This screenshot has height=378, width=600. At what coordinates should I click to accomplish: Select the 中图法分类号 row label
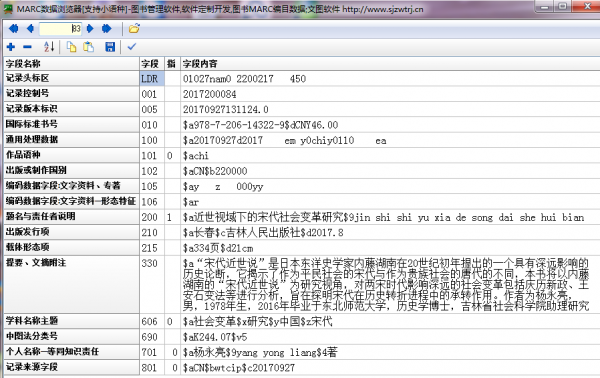coord(72,336)
